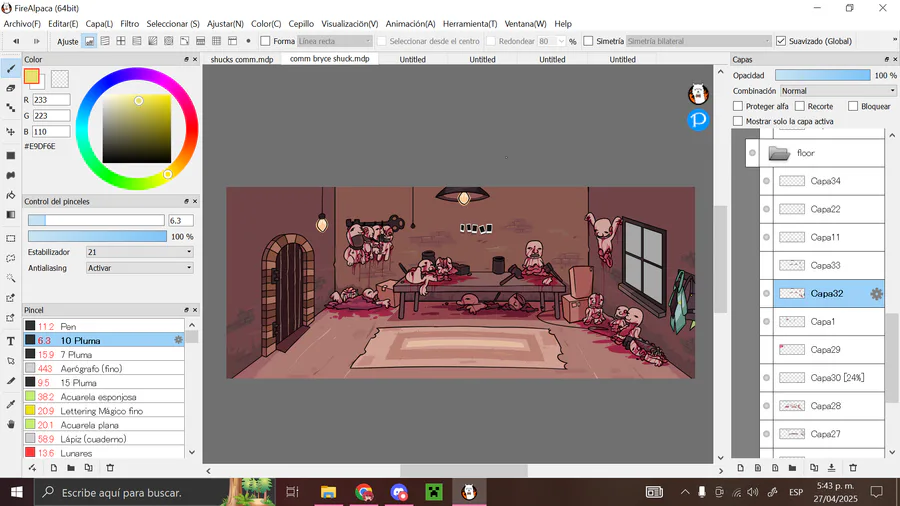Click the undo arrow in the toolbar
The width and height of the screenshot is (900, 506).
(16, 41)
